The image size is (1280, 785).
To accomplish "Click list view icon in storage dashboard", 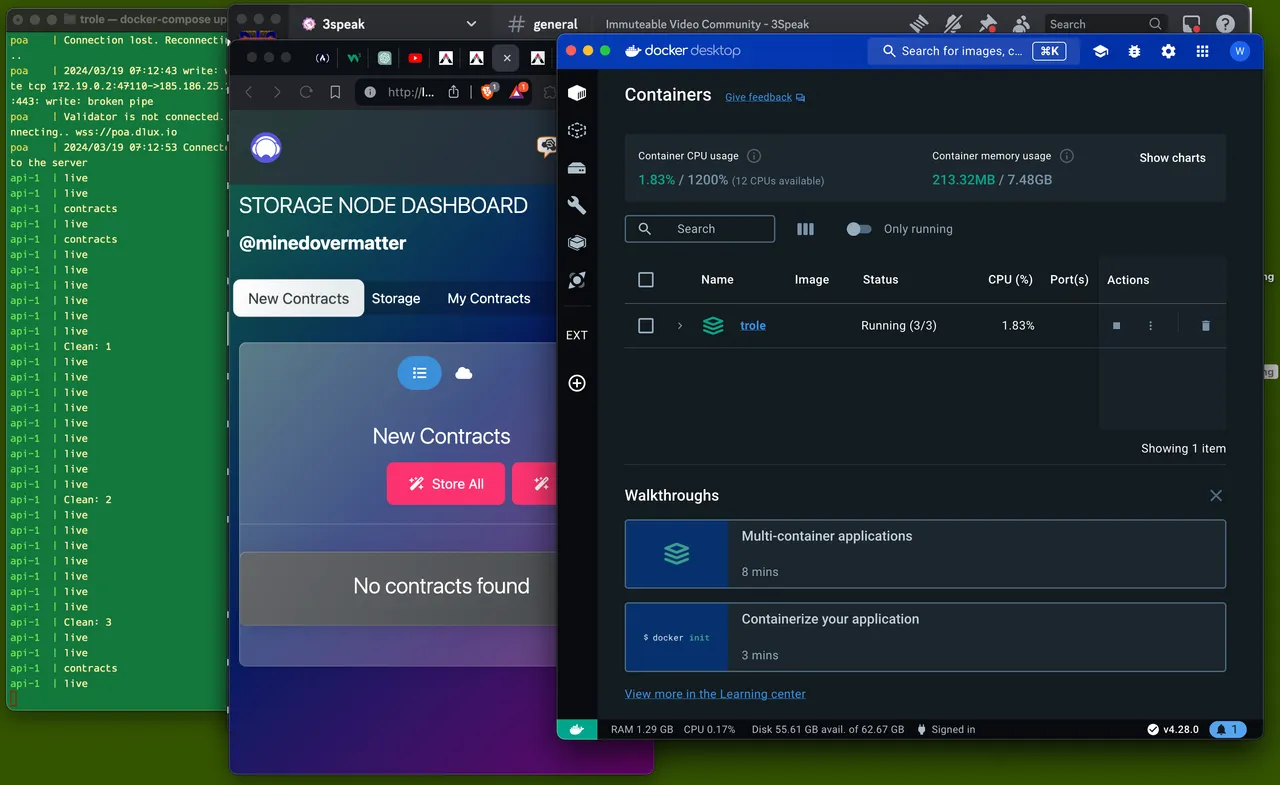I will click(420, 373).
